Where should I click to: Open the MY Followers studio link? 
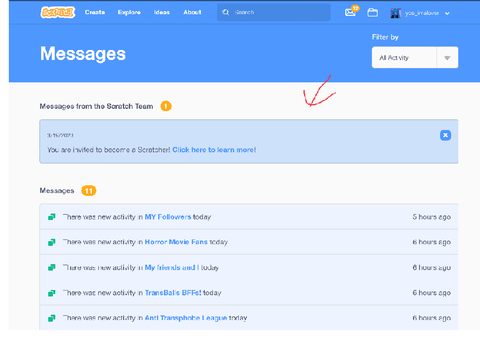tap(168, 217)
